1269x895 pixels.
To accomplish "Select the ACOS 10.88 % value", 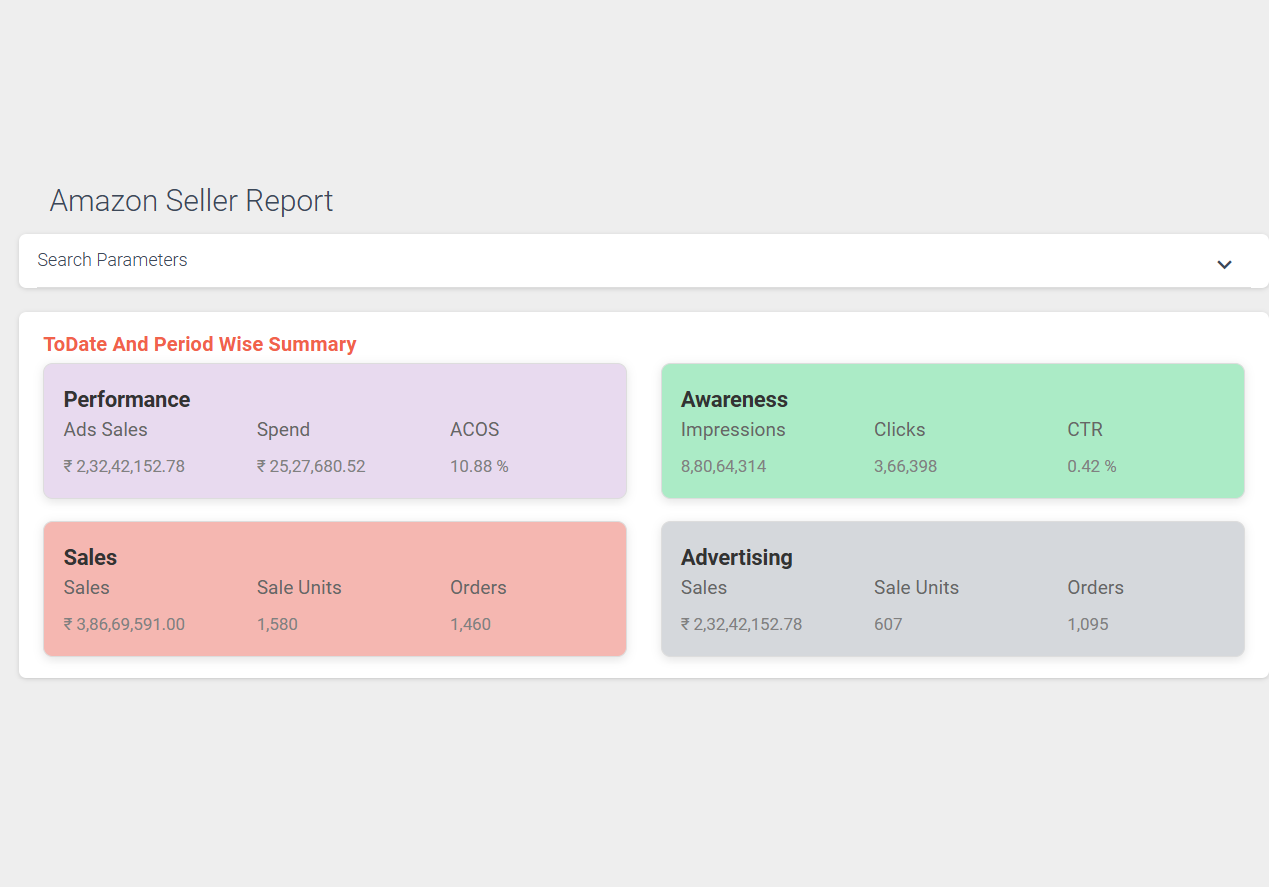I will (x=479, y=466).
